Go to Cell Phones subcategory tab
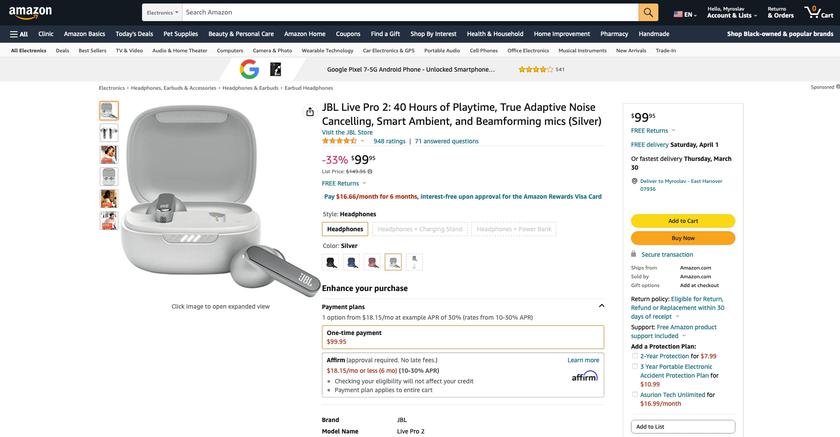840x437 pixels. [483, 50]
